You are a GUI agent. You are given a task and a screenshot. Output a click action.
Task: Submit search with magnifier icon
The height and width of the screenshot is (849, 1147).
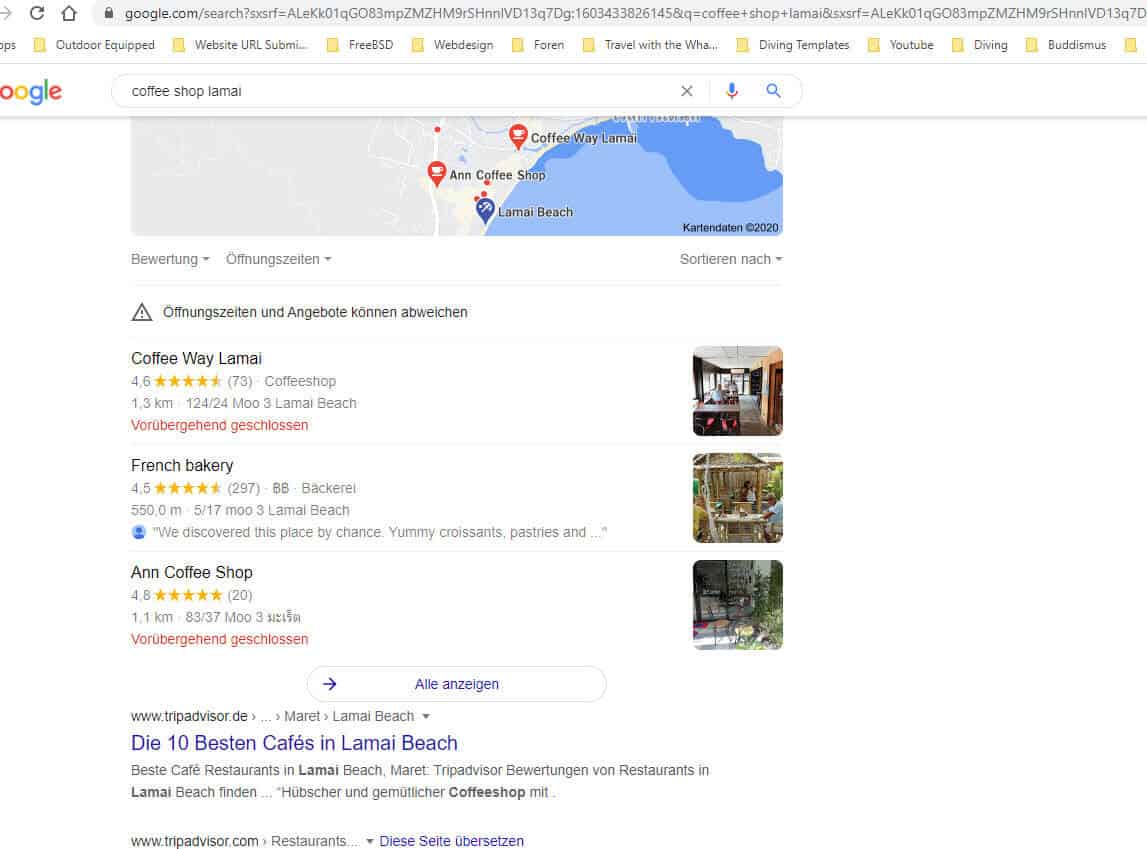(773, 91)
